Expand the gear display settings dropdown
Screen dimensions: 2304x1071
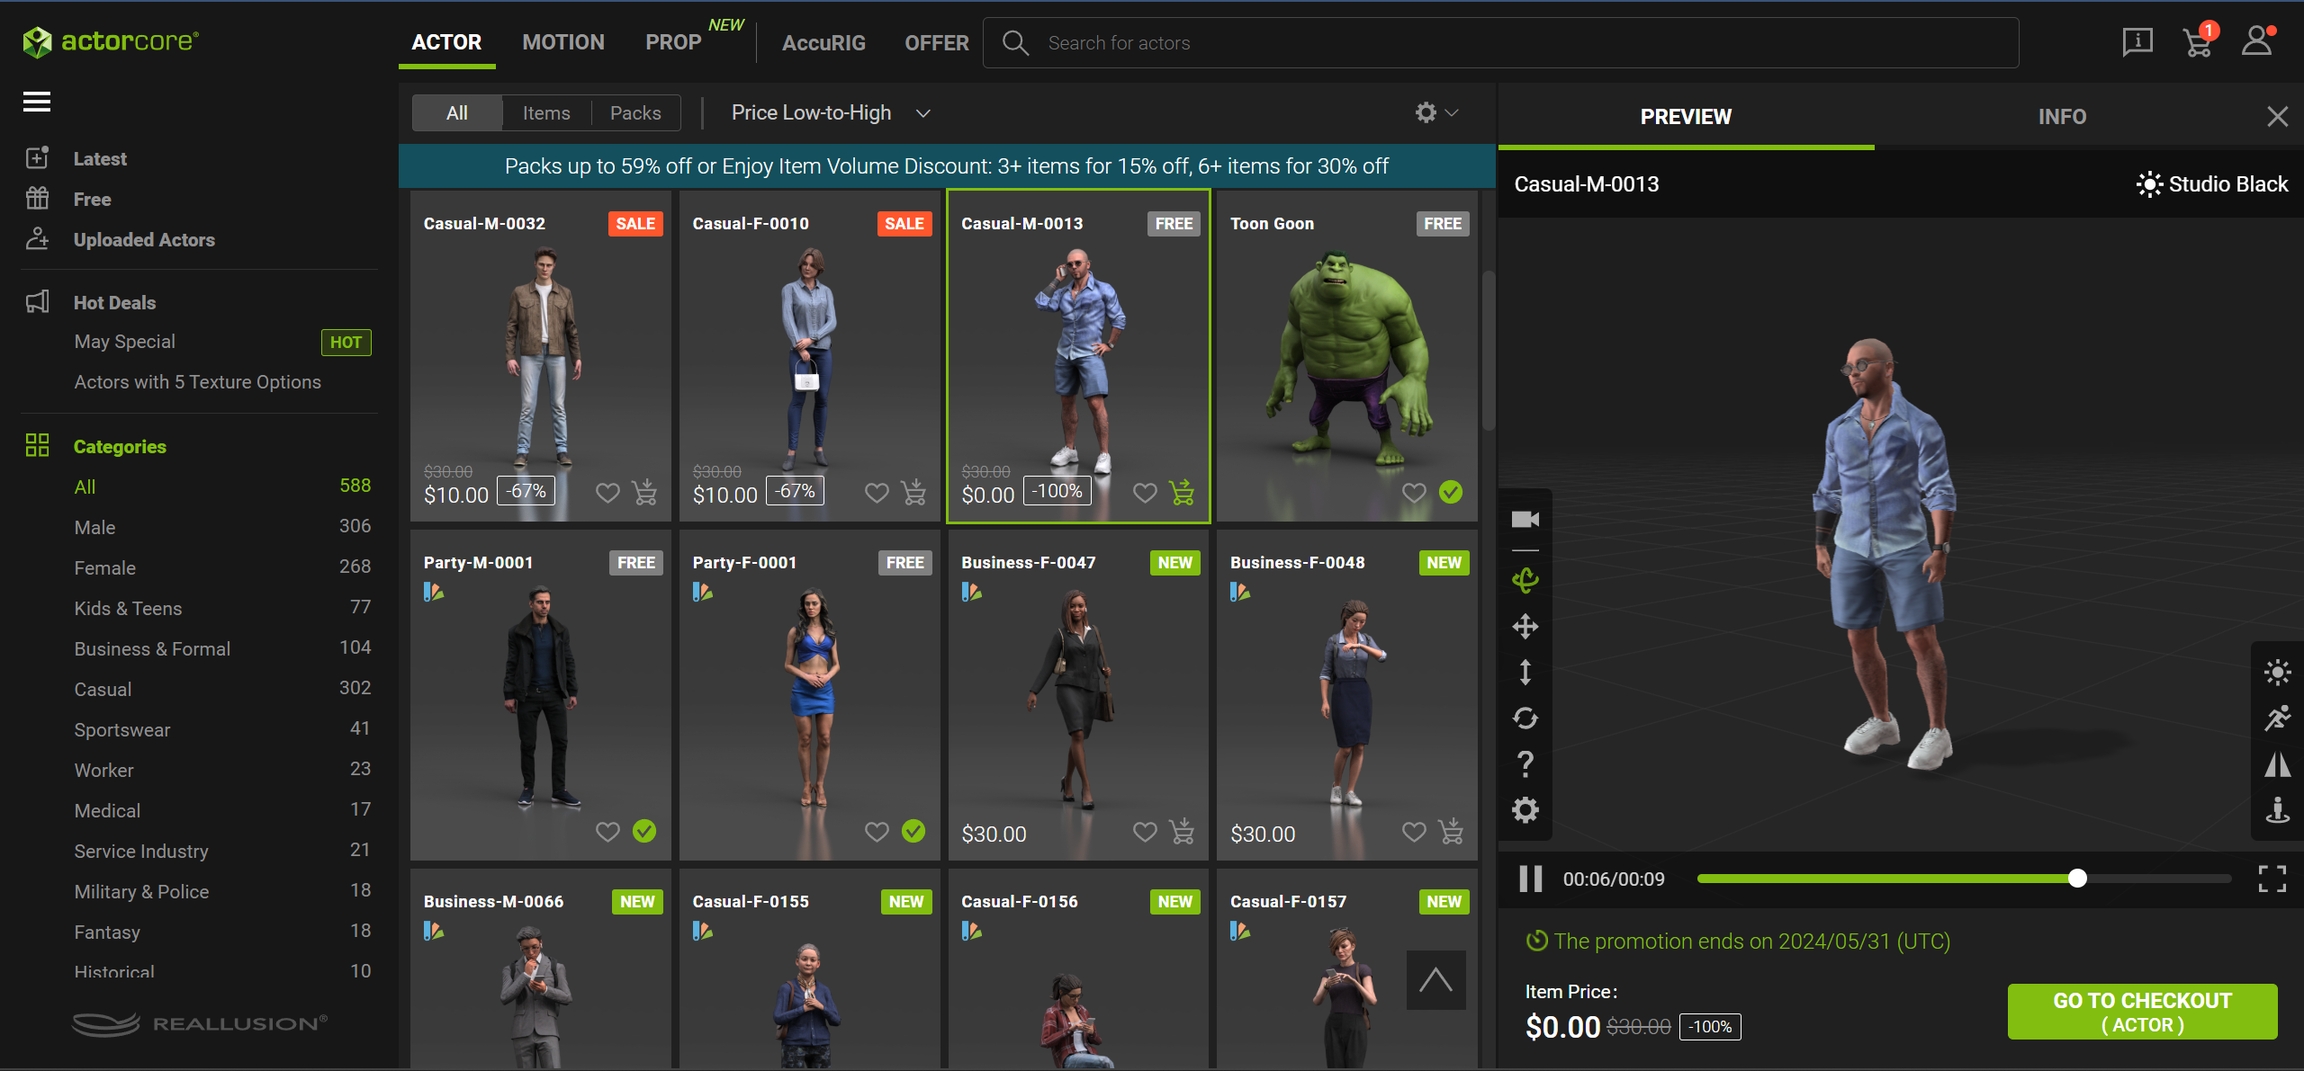[x=1436, y=113]
